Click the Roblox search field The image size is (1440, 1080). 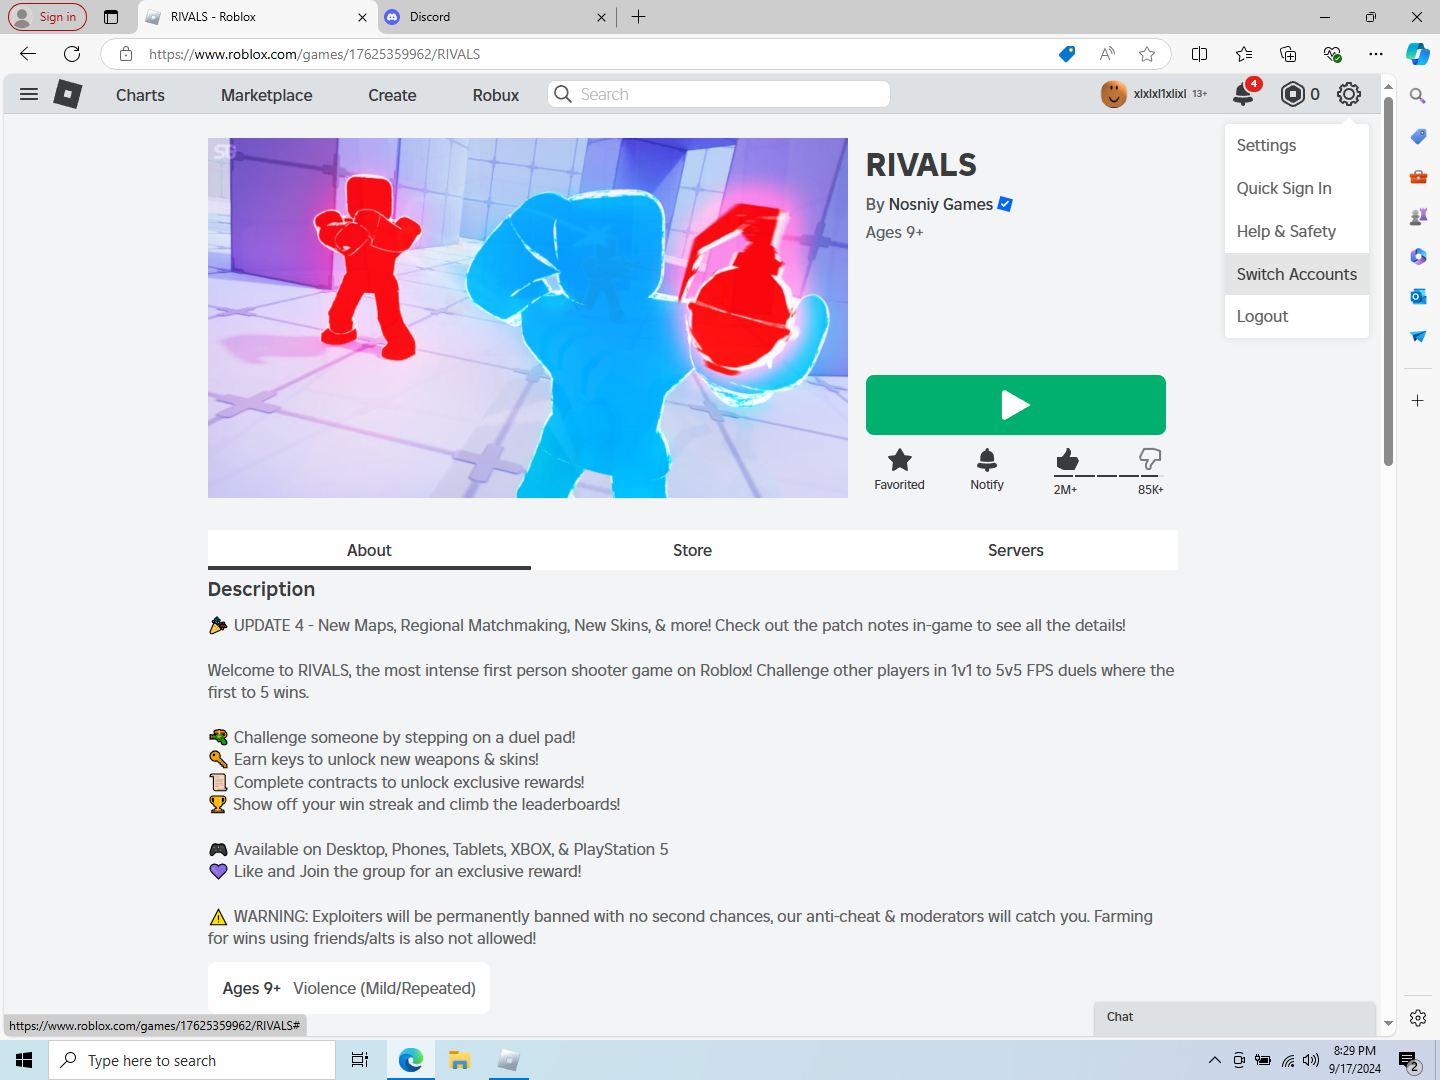click(x=719, y=94)
